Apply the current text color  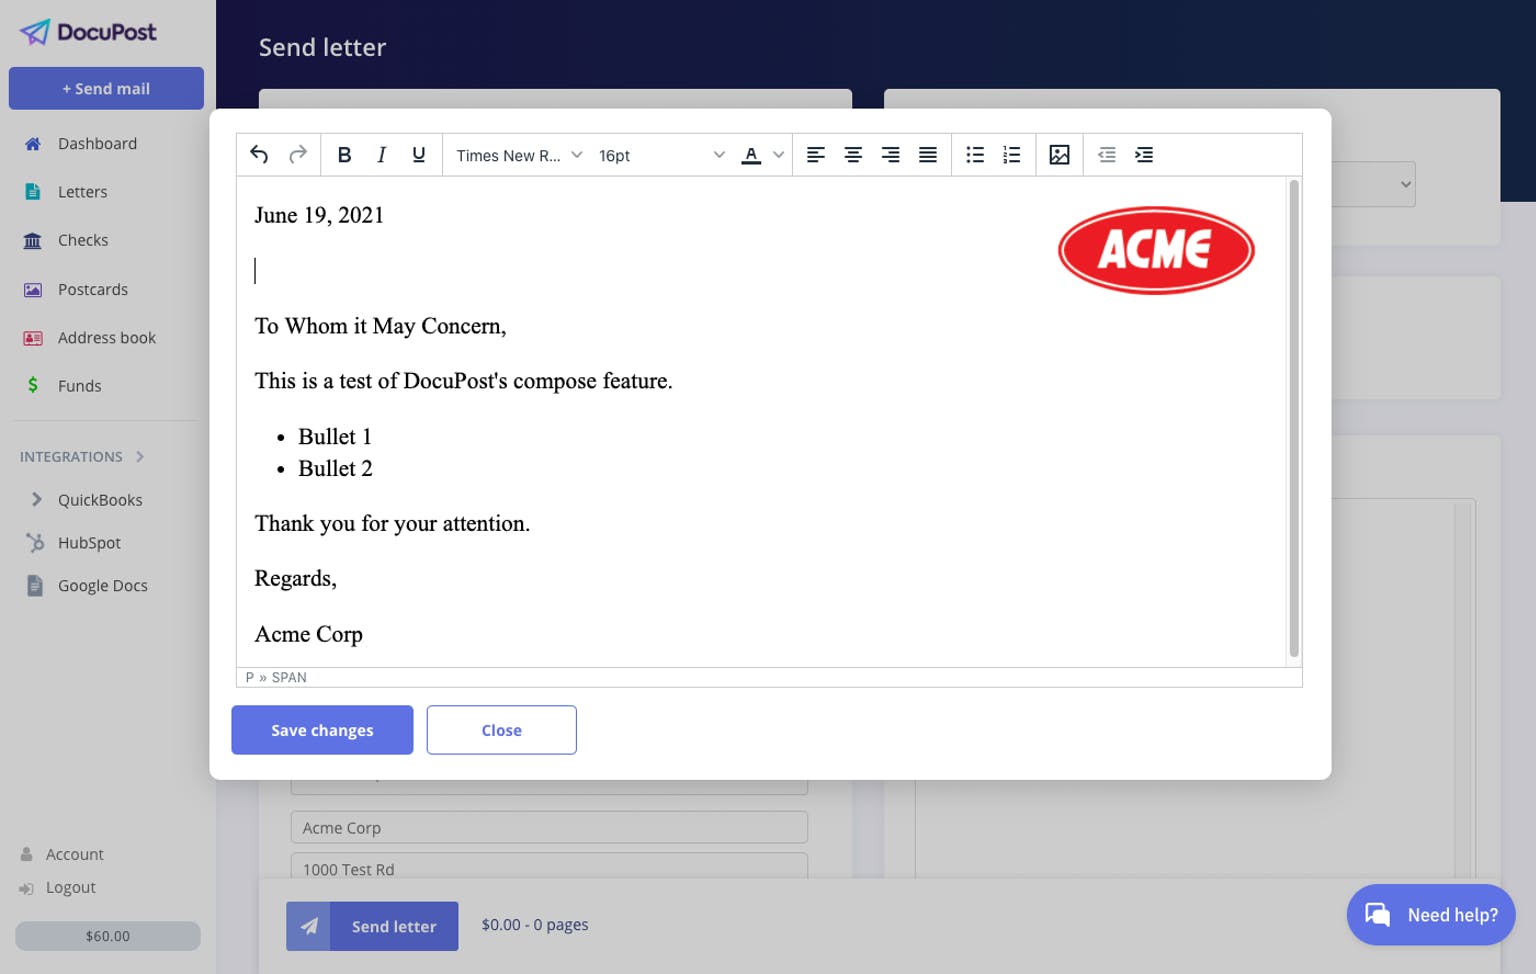[751, 155]
